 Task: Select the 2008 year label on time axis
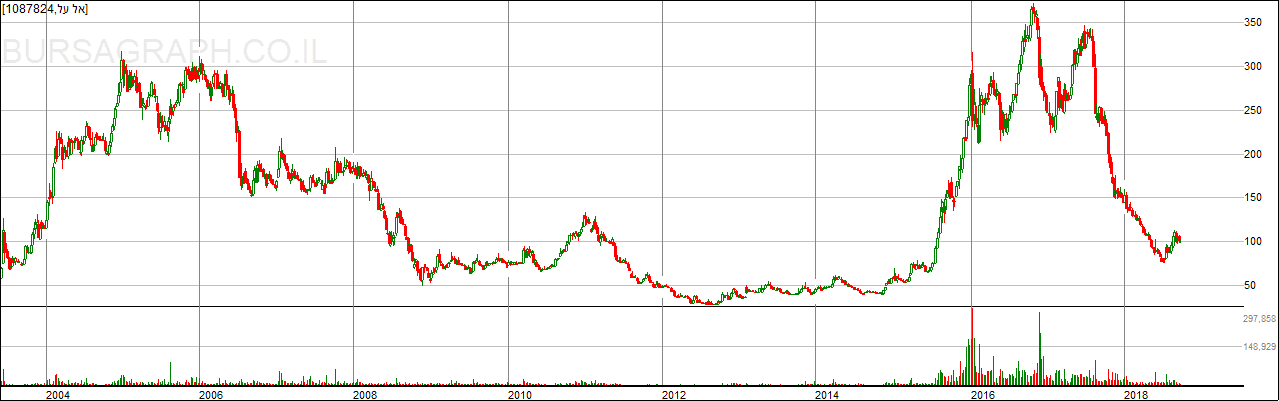(365, 394)
